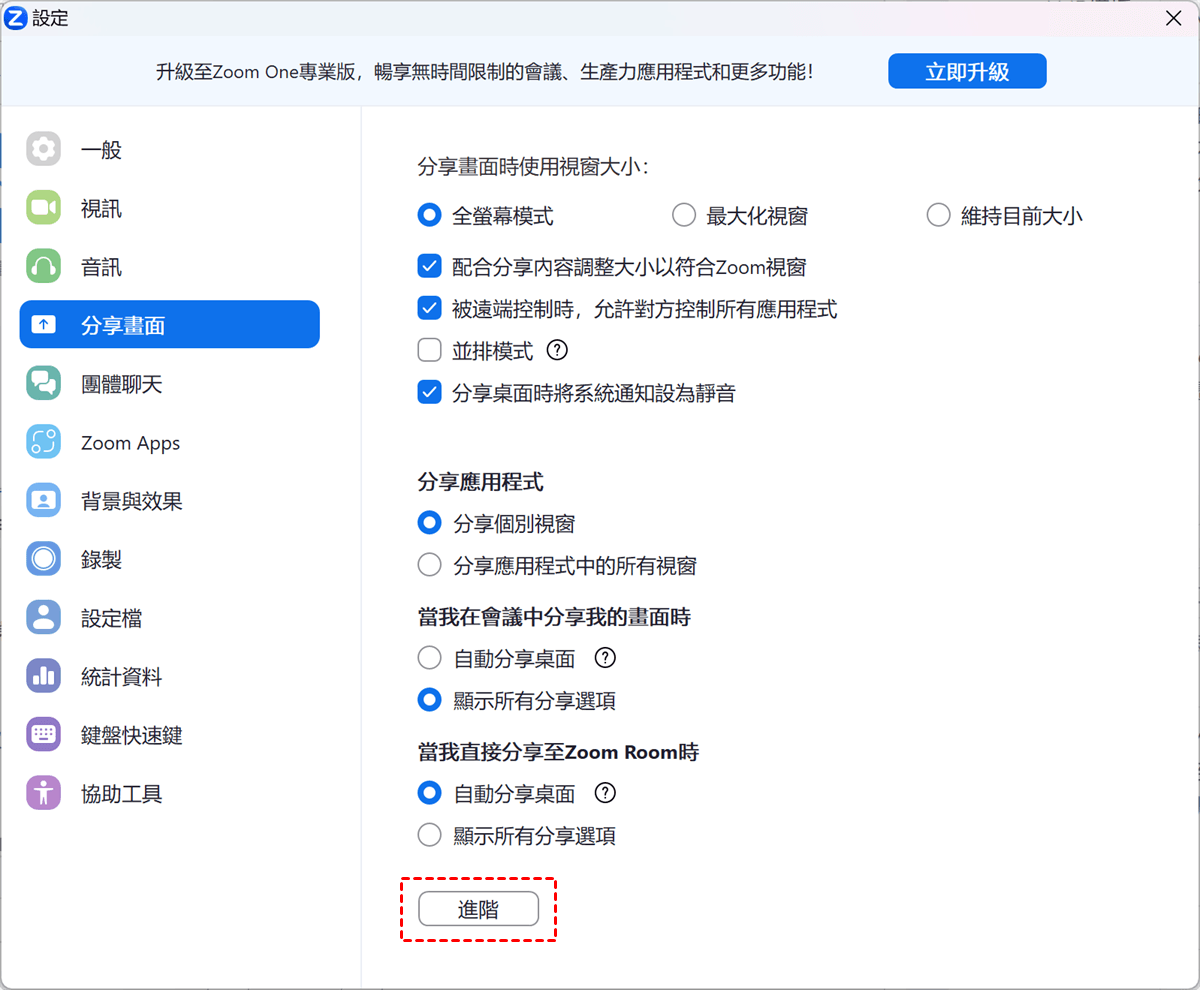Image resolution: width=1200 pixels, height=990 pixels.
Task: Choose 顯示所有分享選項 under 當我直接分享至Zoom Room時
Action: tap(429, 835)
